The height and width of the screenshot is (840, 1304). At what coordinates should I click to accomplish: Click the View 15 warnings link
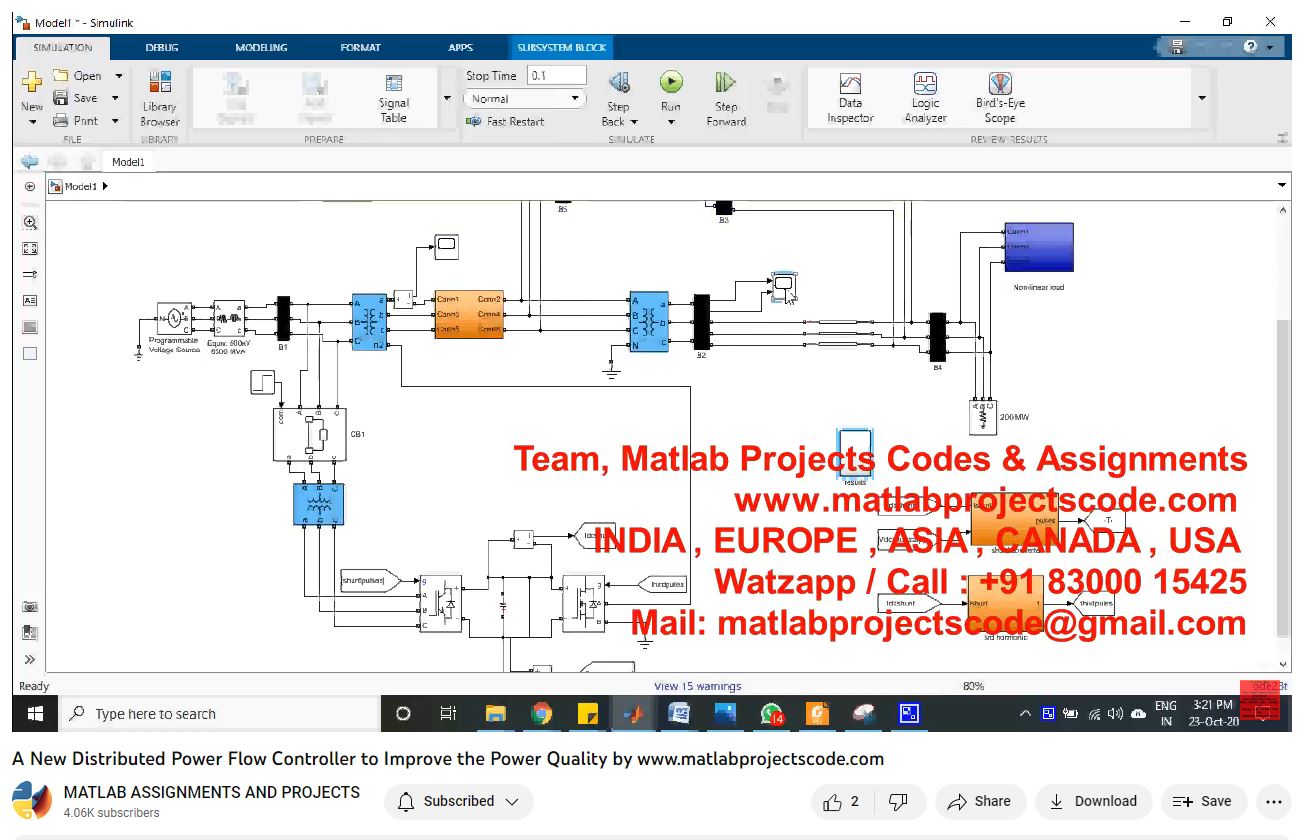pyautogui.click(x=697, y=686)
